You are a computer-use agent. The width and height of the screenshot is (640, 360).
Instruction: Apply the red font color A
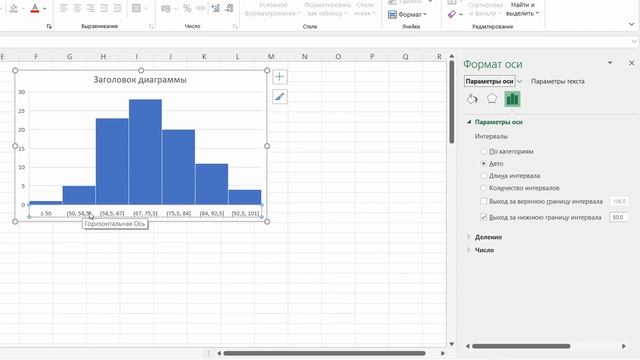point(35,8)
